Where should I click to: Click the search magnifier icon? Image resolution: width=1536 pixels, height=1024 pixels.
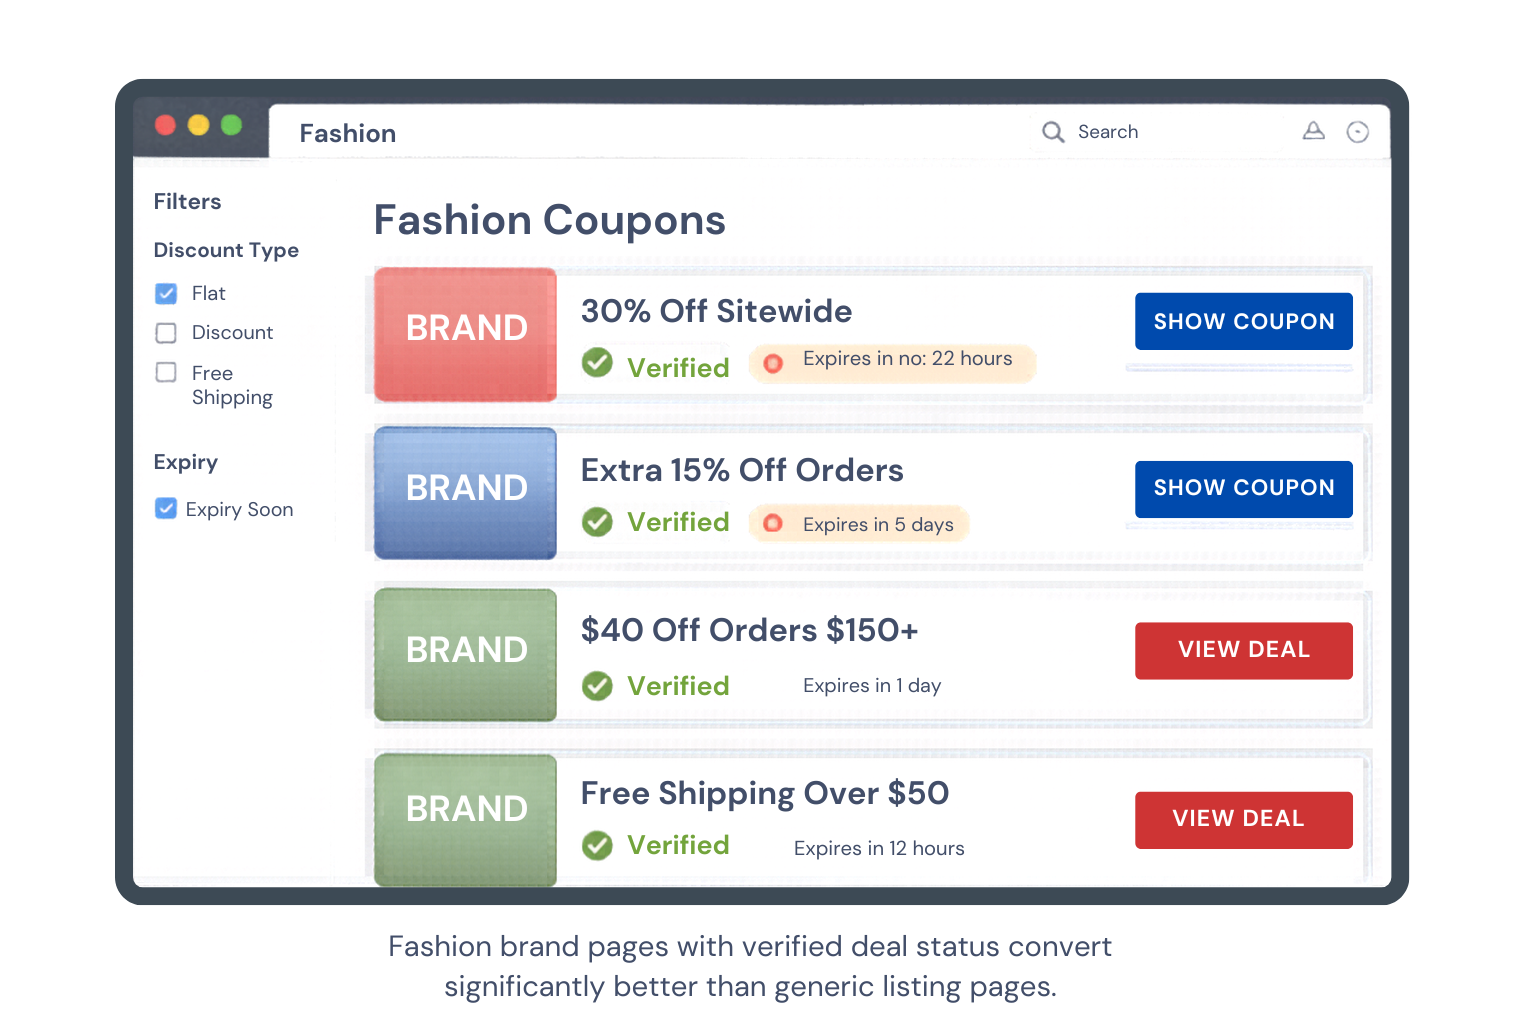(x=1053, y=132)
